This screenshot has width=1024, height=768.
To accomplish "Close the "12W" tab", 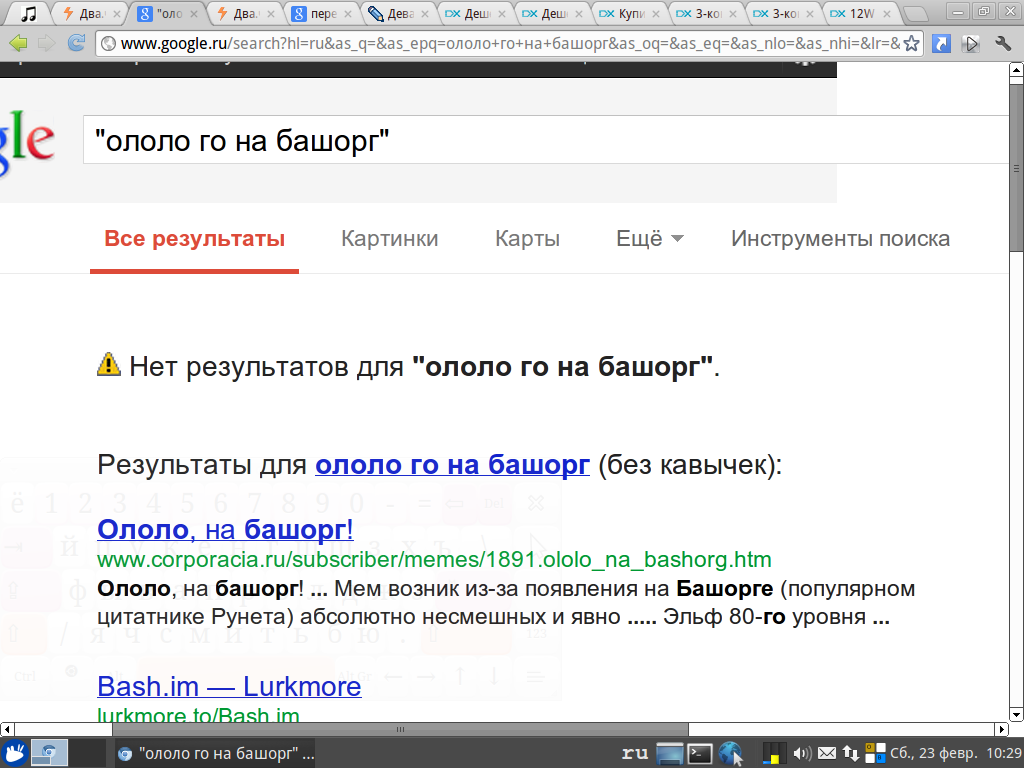I will pos(887,14).
